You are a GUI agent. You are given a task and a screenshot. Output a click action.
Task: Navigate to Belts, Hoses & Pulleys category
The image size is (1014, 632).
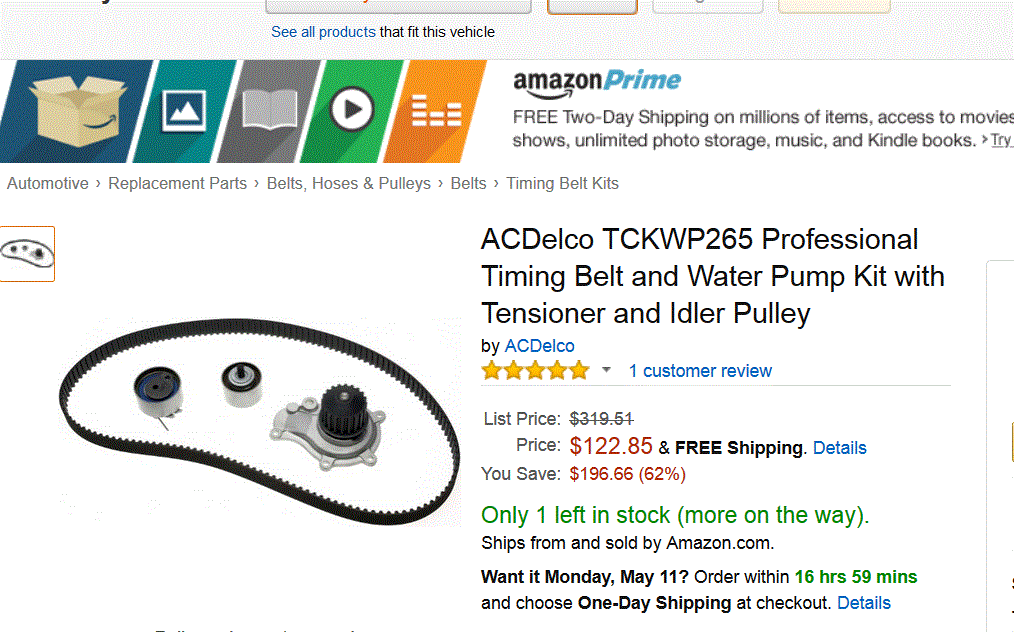tap(348, 184)
